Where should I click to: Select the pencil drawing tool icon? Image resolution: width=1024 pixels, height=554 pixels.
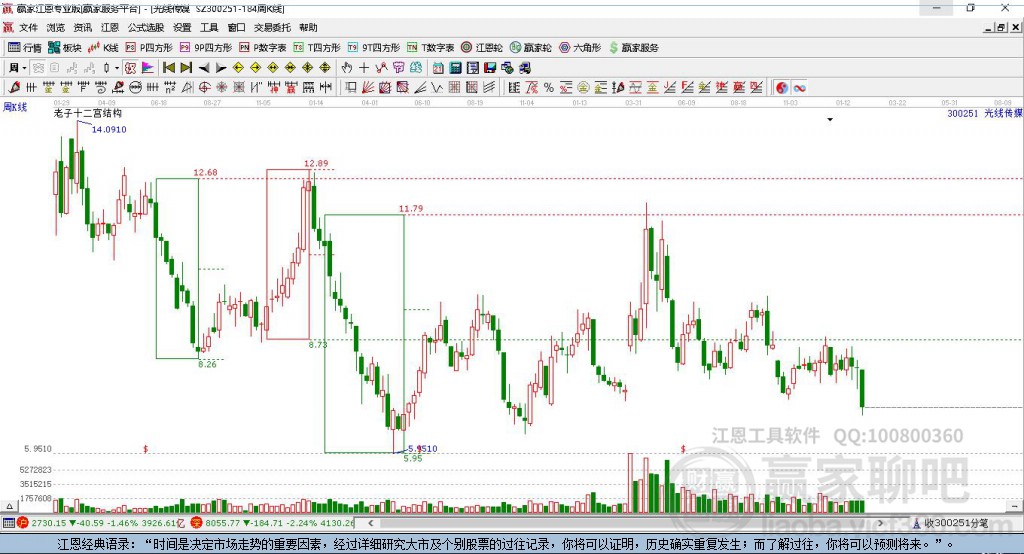(14, 88)
